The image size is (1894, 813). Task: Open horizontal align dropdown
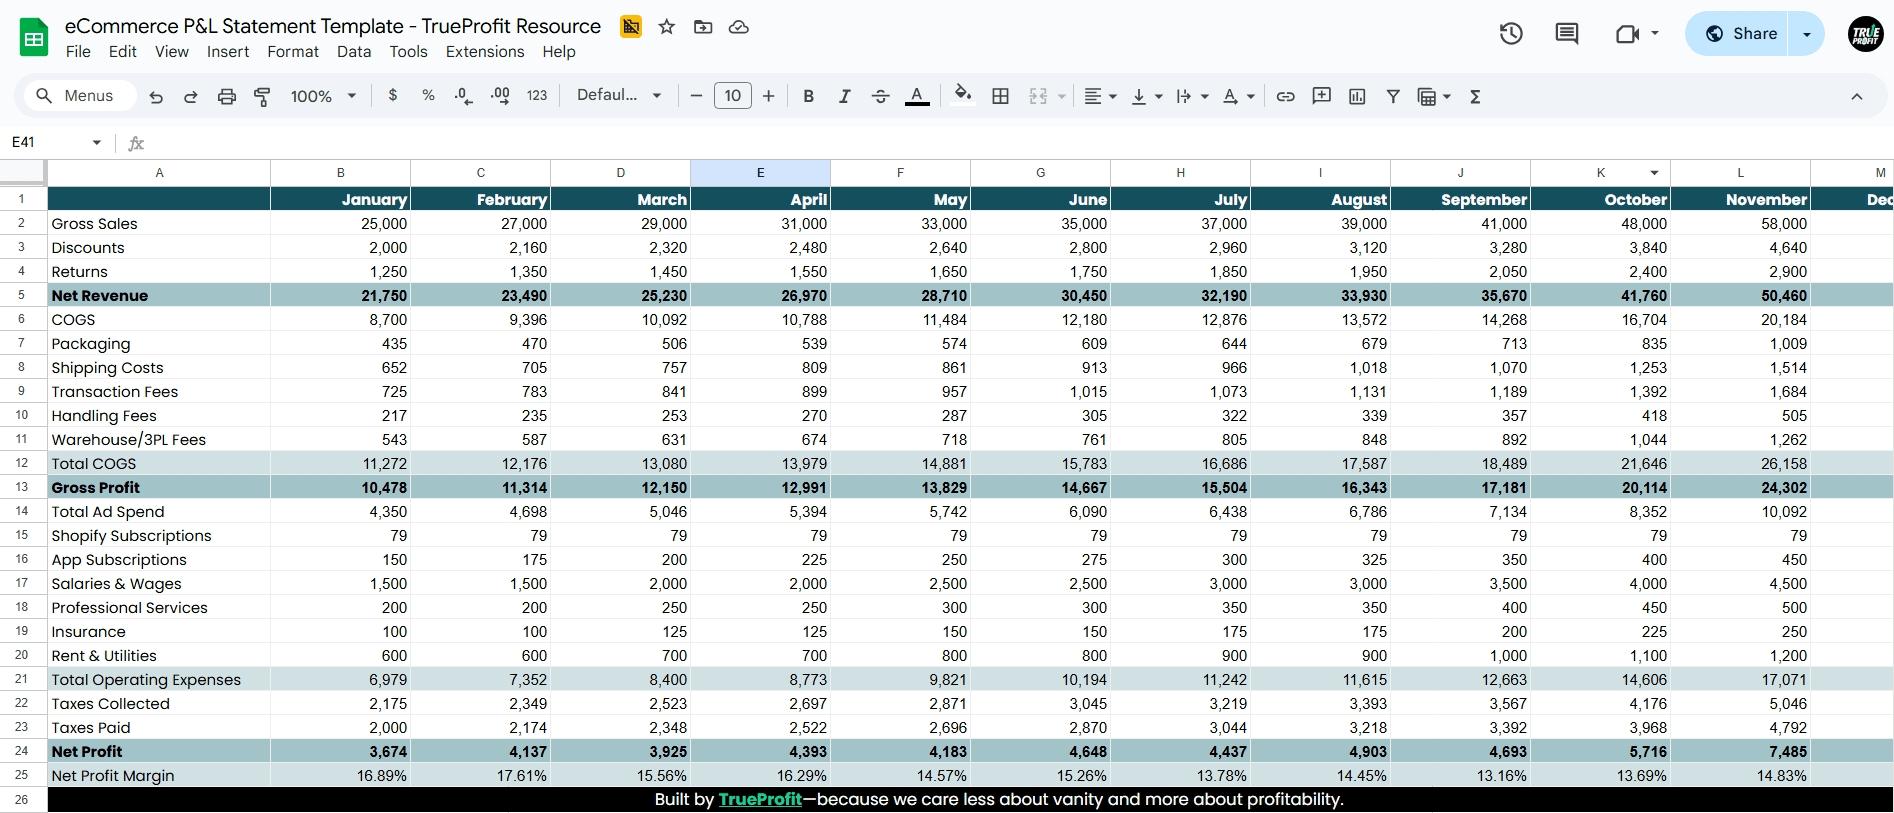point(1100,97)
